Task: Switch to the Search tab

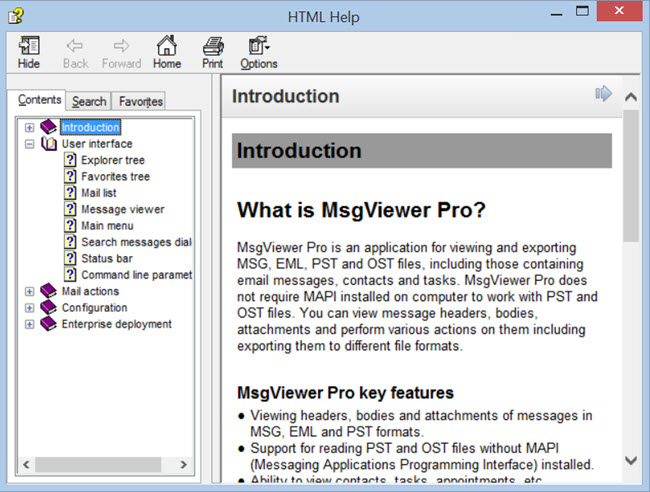Action: coord(89,101)
